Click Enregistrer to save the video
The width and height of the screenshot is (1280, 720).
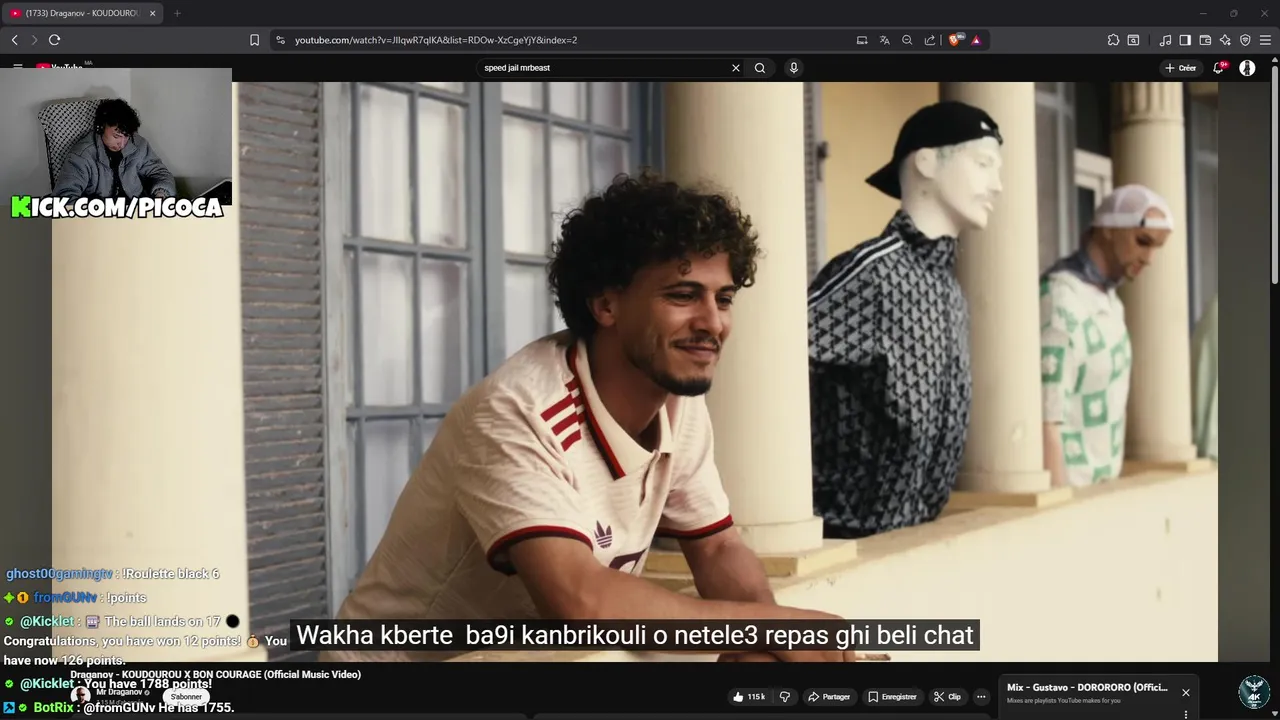(893, 697)
